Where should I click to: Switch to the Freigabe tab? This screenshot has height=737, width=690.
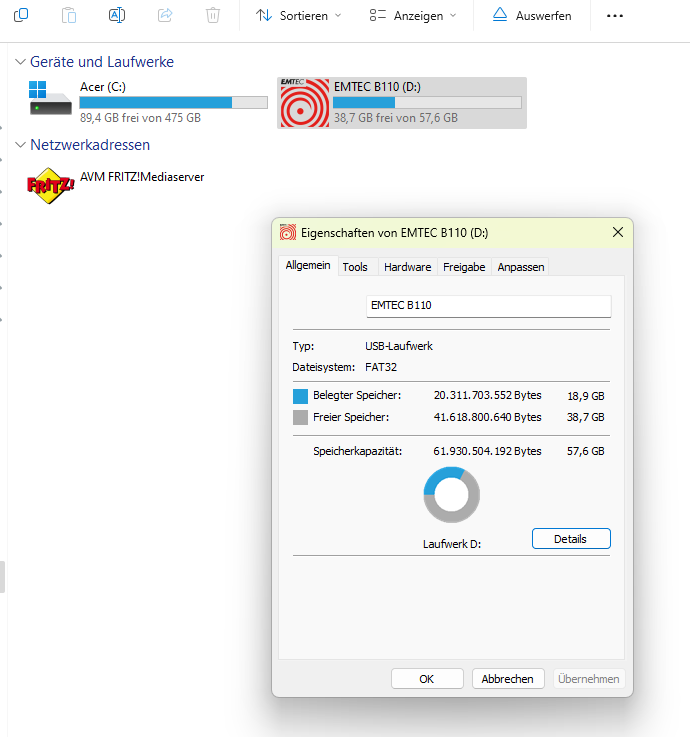[x=464, y=267]
